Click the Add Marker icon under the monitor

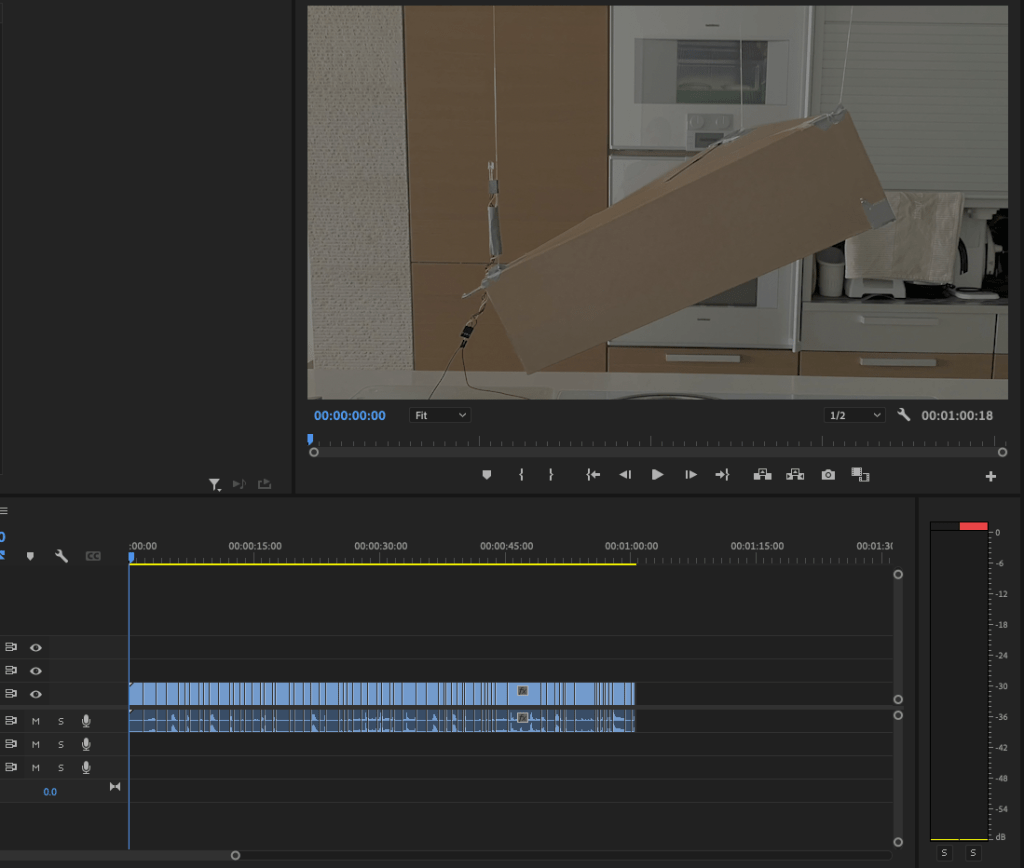pos(487,475)
